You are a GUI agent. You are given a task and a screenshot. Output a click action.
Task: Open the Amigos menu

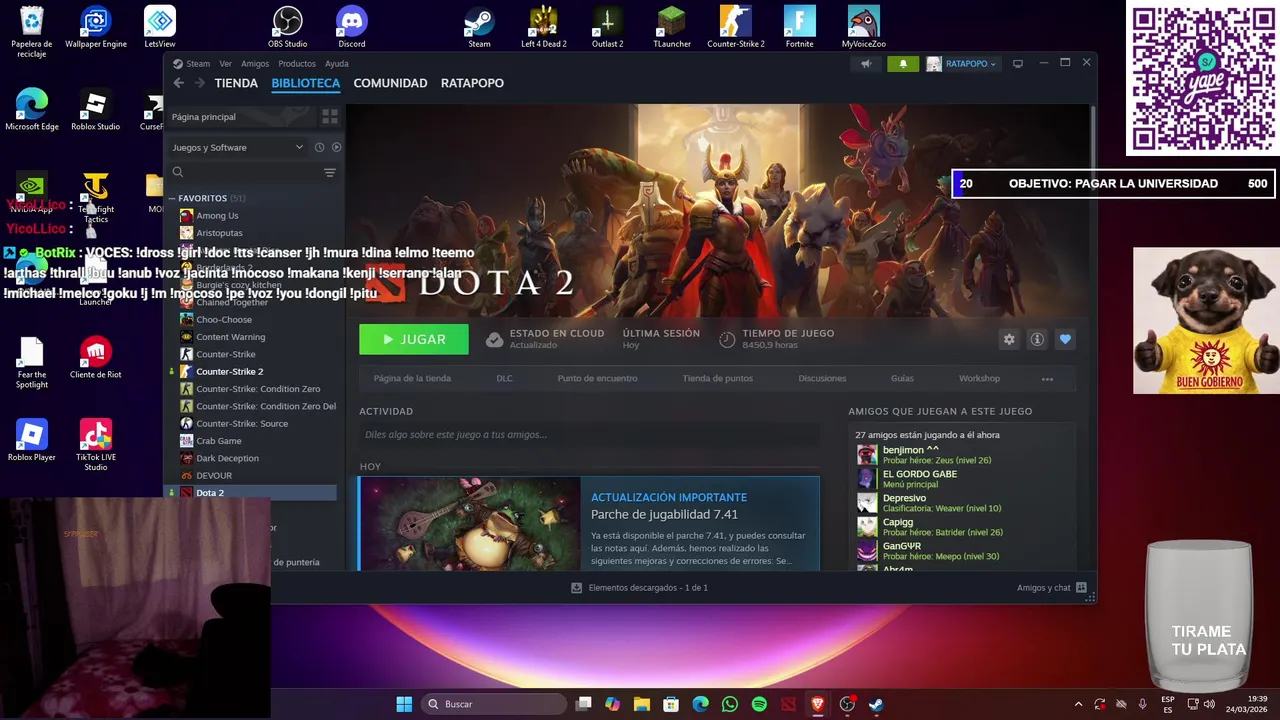pyautogui.click(x=255, y=64)
